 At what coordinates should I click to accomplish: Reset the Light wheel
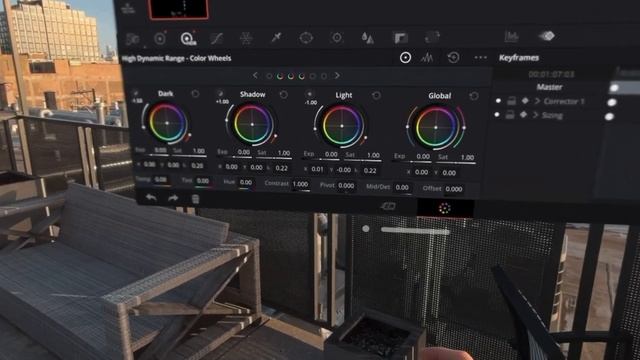pyautogui.click(x=376, y=96)
